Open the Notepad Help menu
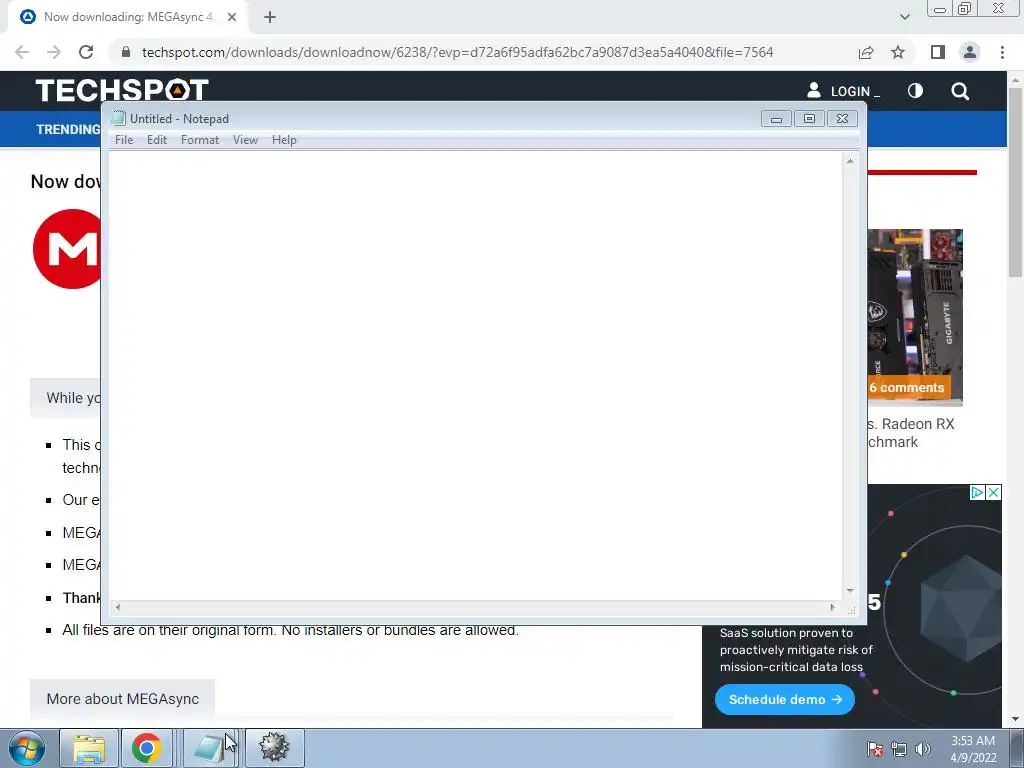 point(284,140)
